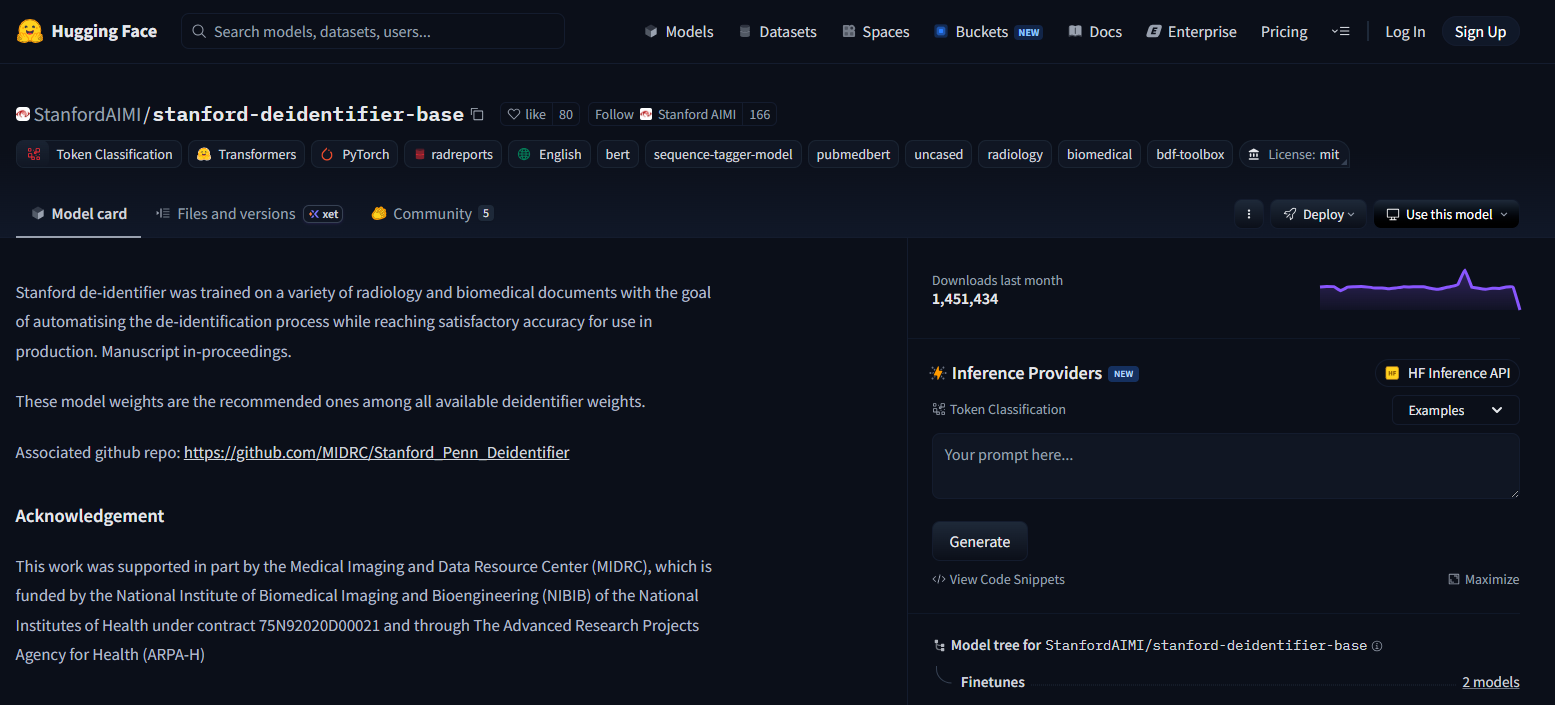1555x705 pixels.
Task: Open the Token Classification task tag
Action: click(100, 154)
